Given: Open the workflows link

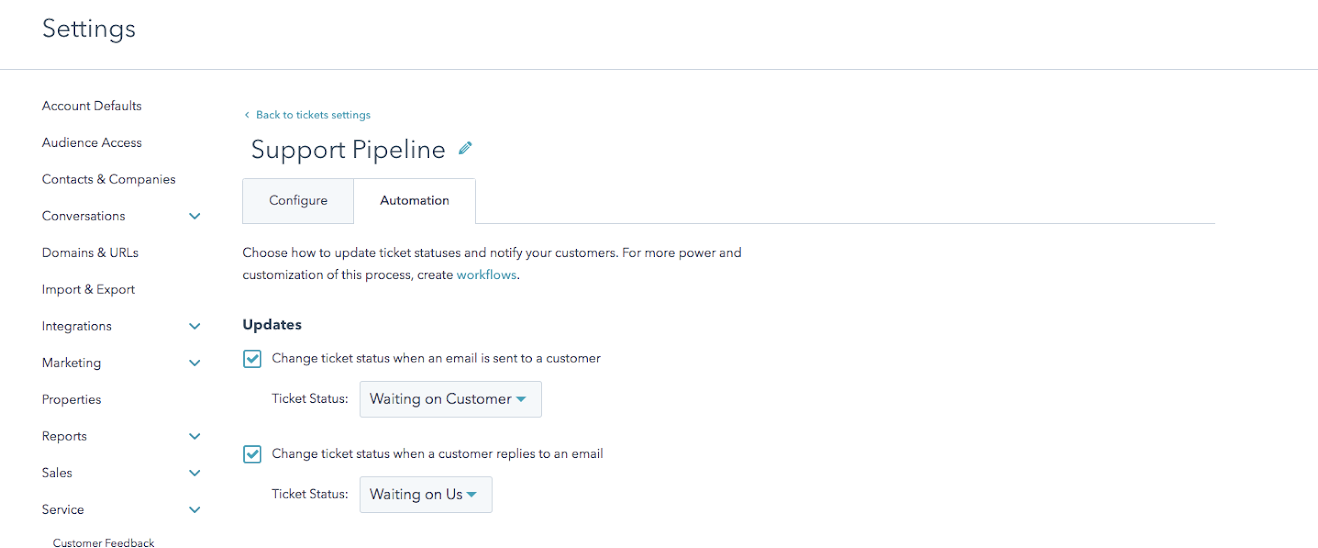Looking at the screenshot, I should 486,275.
